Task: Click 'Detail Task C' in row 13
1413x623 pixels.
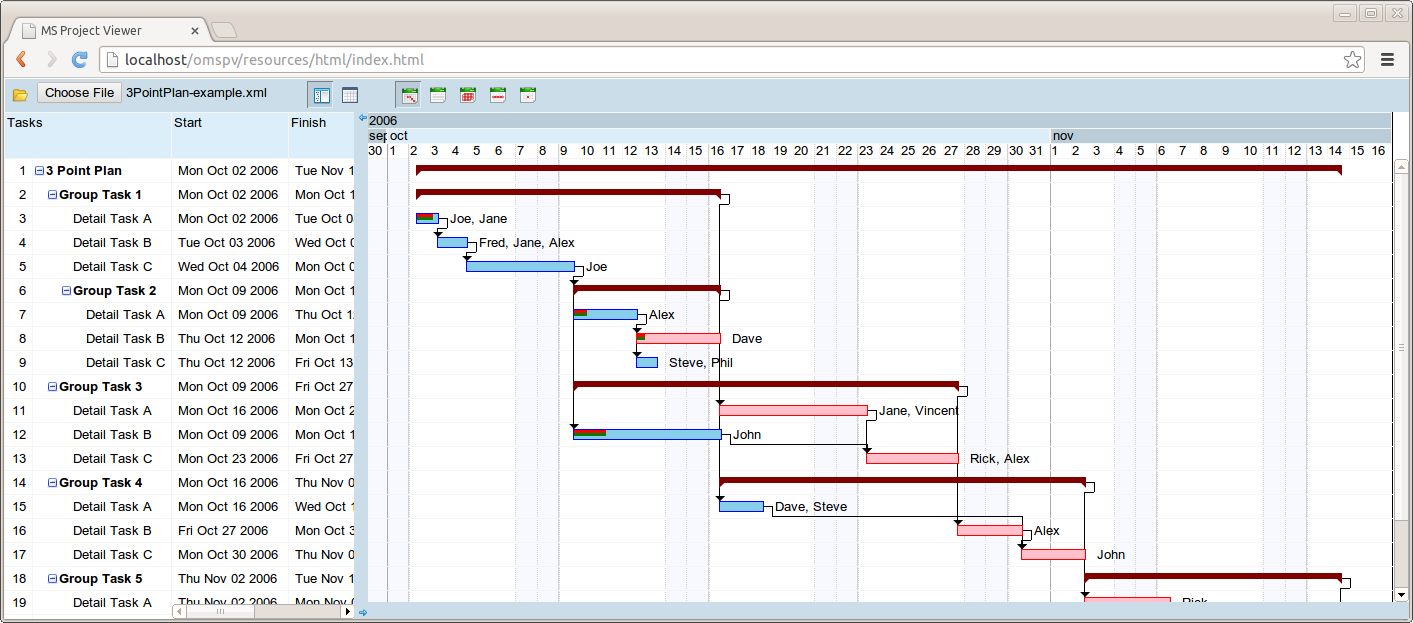Action: pyautogui.click(x=112, y=459)
